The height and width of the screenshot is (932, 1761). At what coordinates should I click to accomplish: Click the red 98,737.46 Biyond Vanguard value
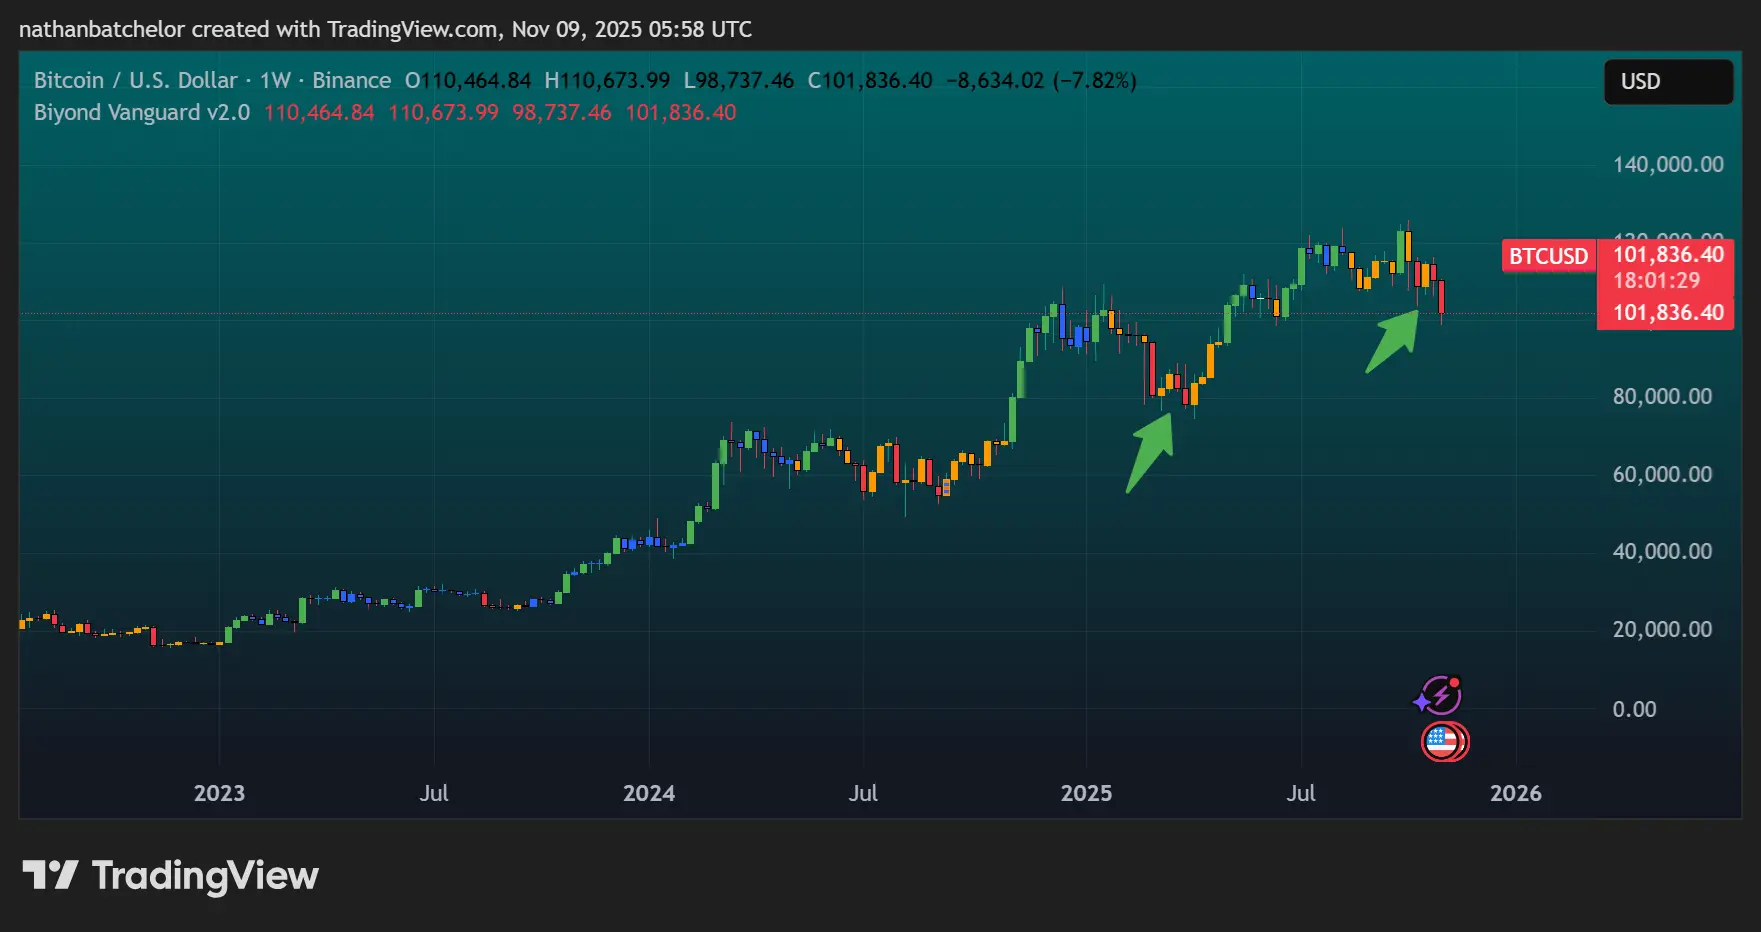click(x=562, y=113)
